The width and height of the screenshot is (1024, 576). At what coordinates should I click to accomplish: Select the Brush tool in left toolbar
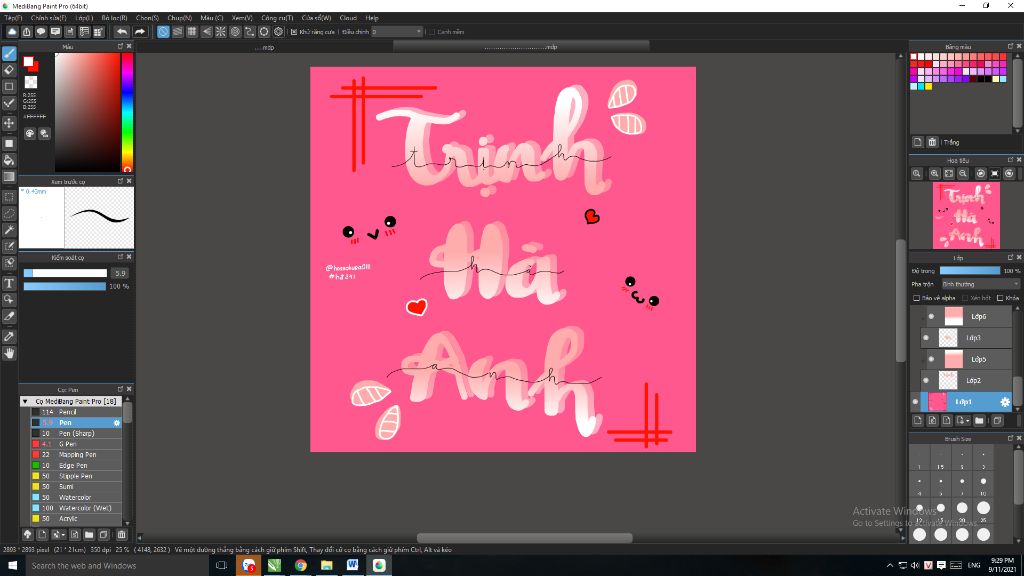coord(9,54)
